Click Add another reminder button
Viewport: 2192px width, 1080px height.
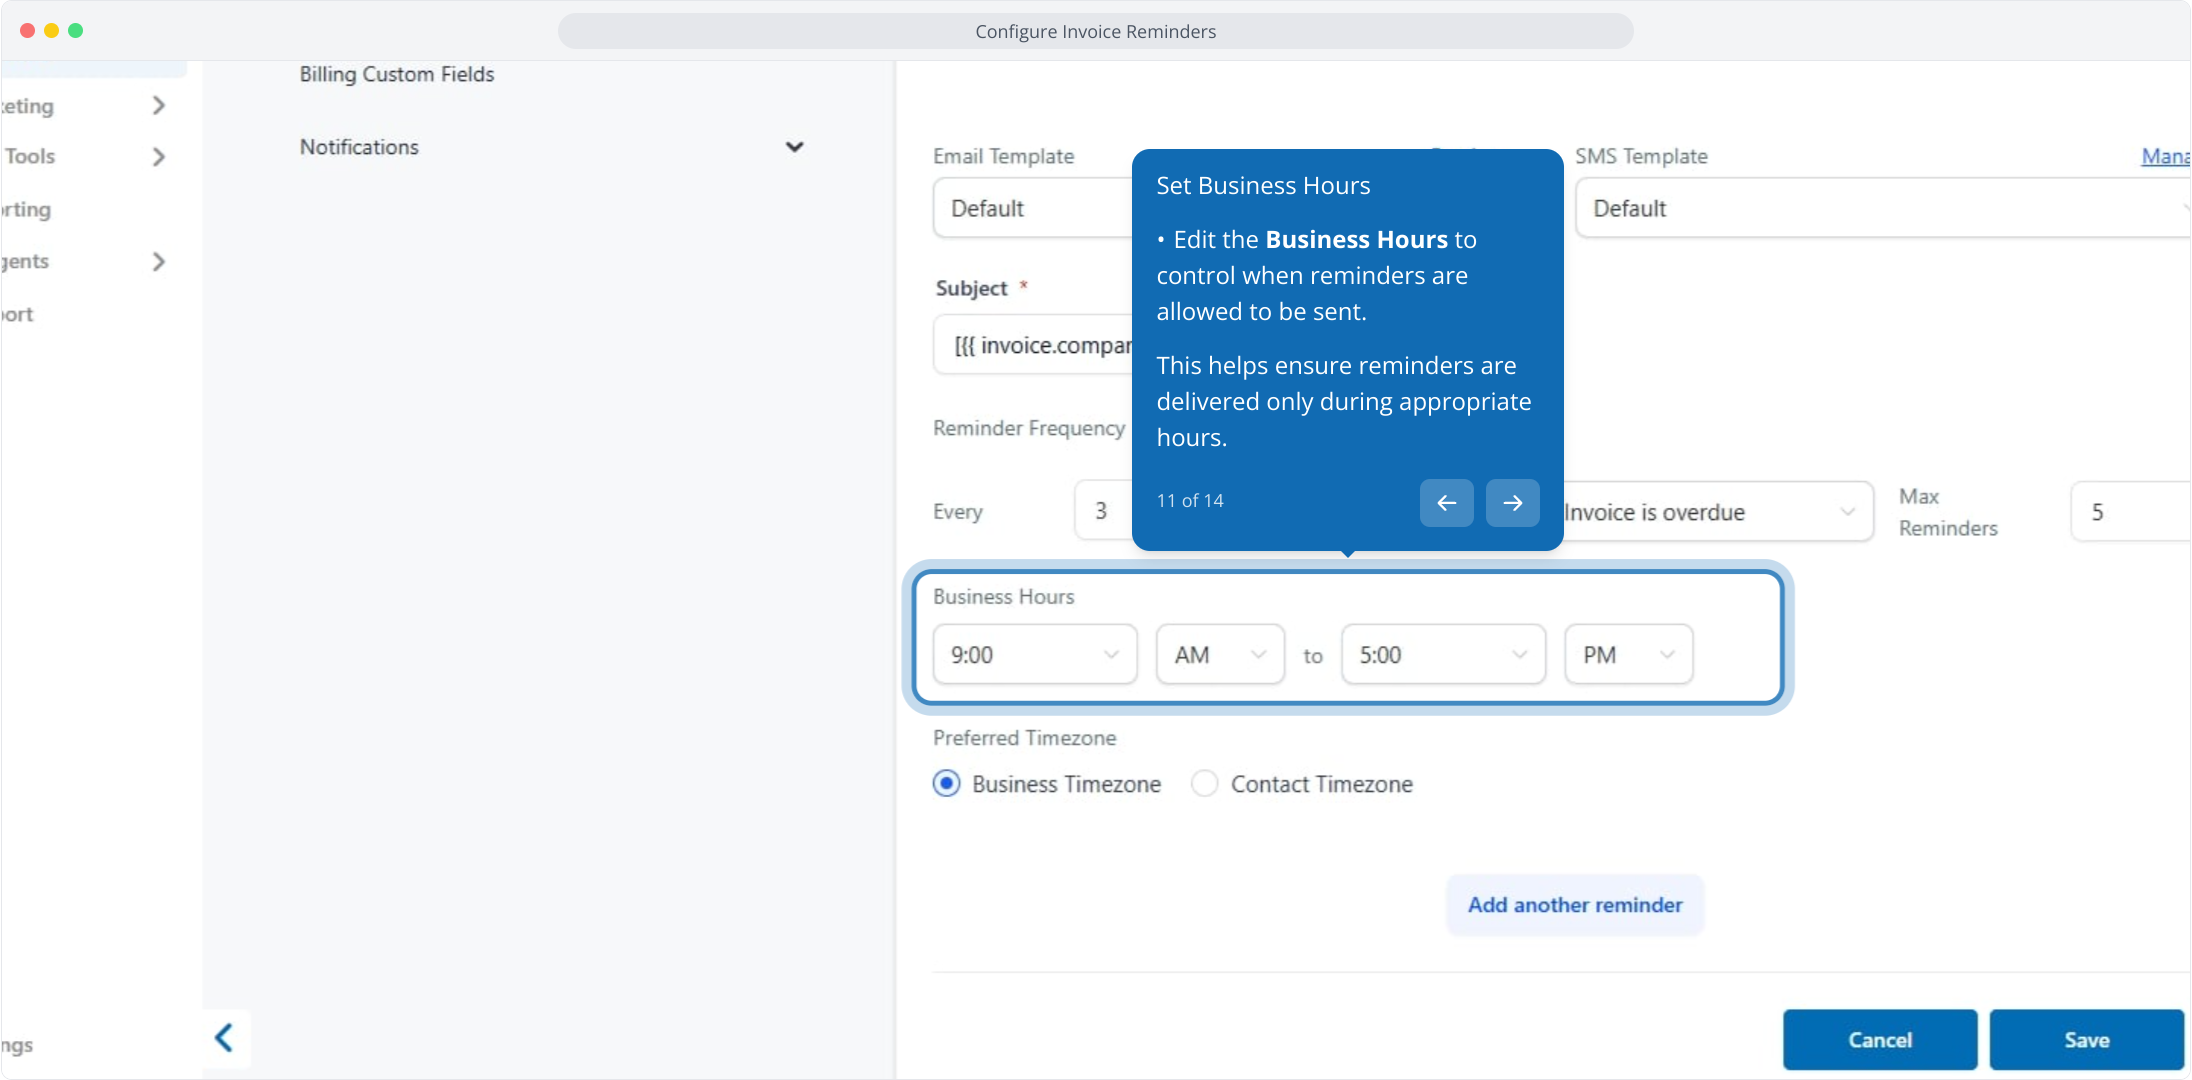point(1574,905)
